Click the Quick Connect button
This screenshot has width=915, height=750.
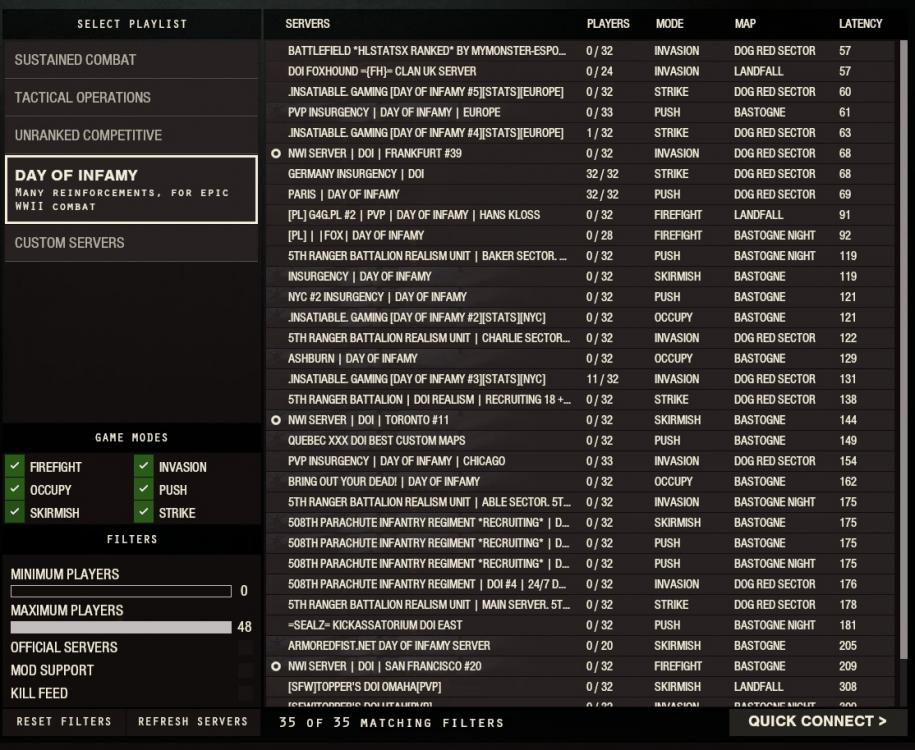817,721
